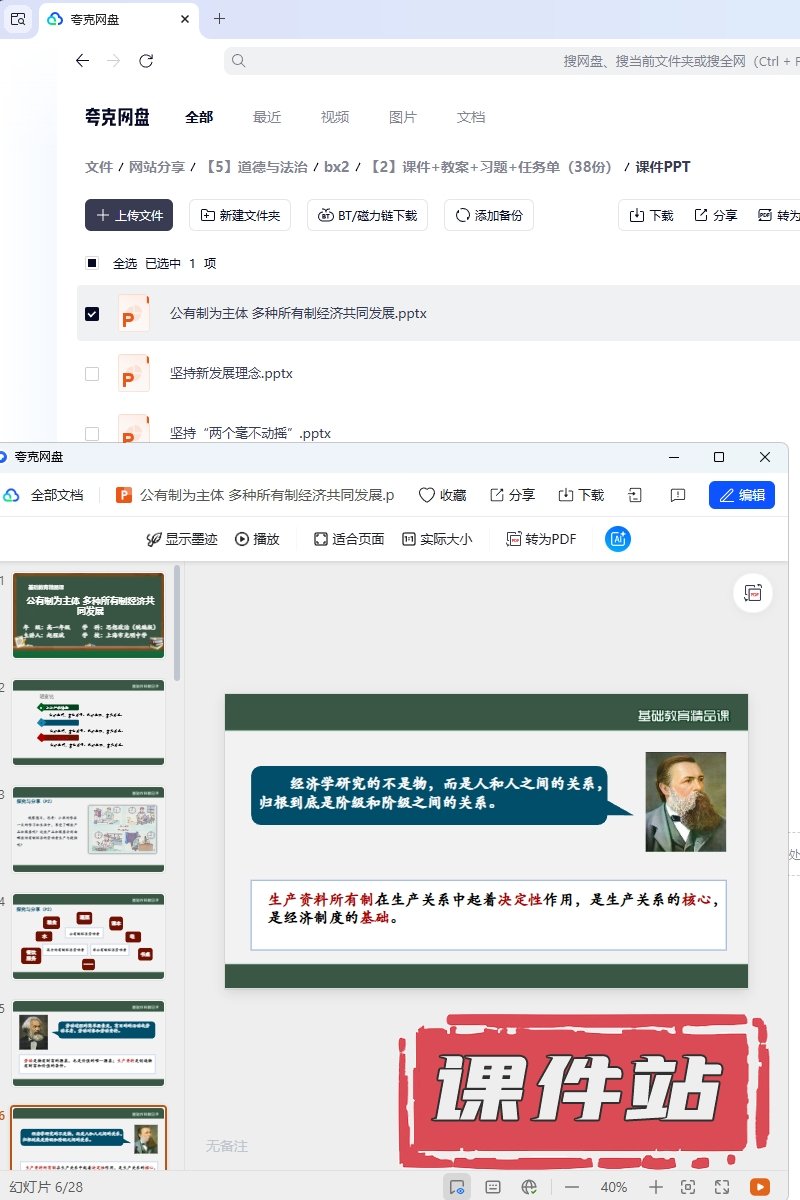Refresh the browser page
This screenshot has height=1200, width=800.
tap(146, 61)
